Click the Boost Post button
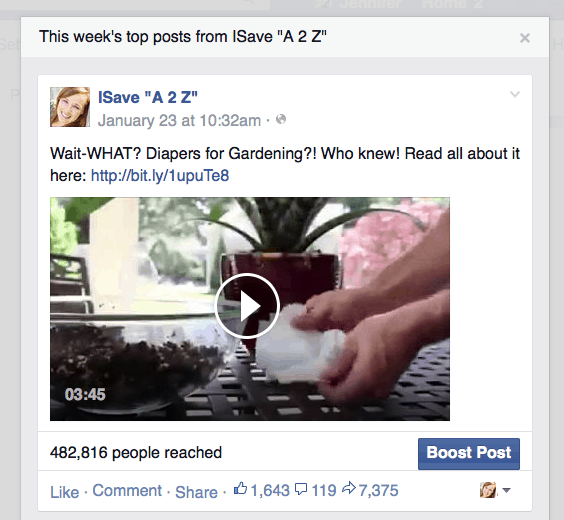This screenshot has width=564, height=520. (x=469, y=453)
